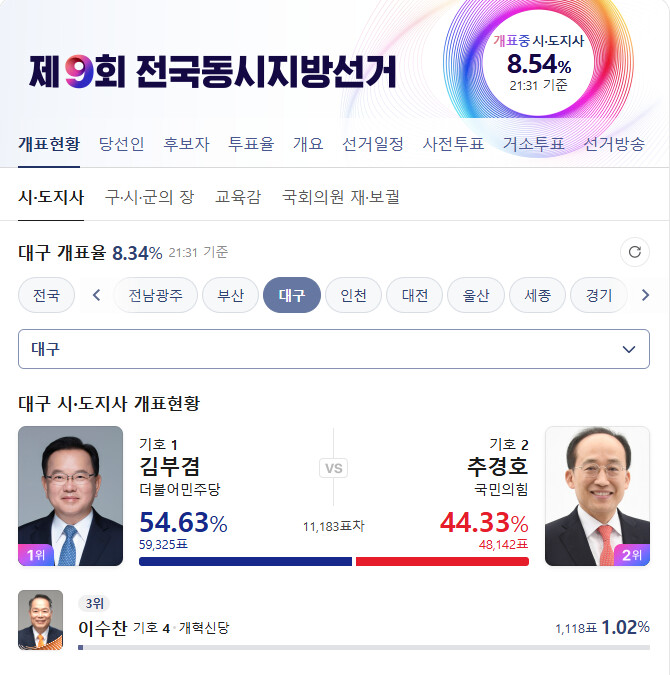Open third-place candidate 이수찬 photo

point(40,619)
